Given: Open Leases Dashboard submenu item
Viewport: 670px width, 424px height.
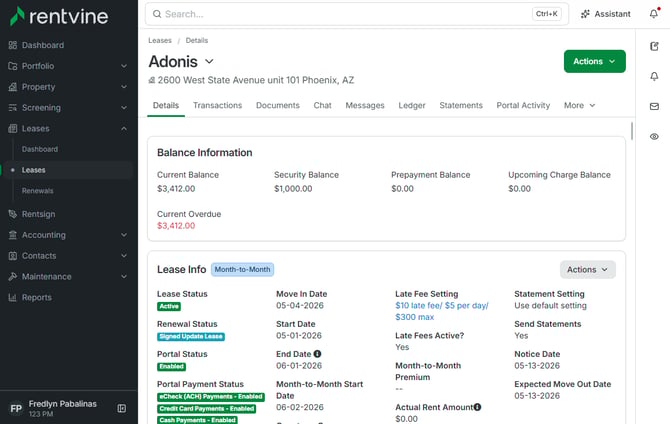Looking at the screenshot, I should 40,149.
